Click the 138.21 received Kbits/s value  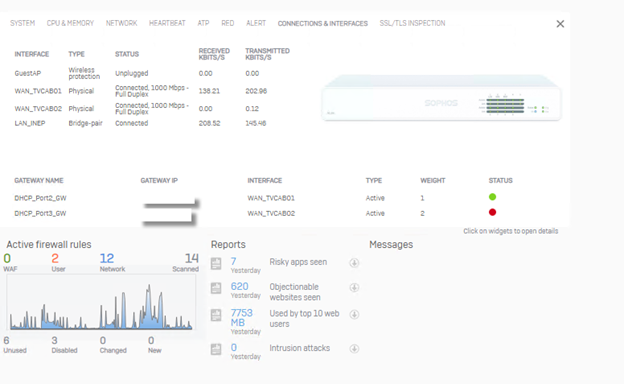pos(209,91)
